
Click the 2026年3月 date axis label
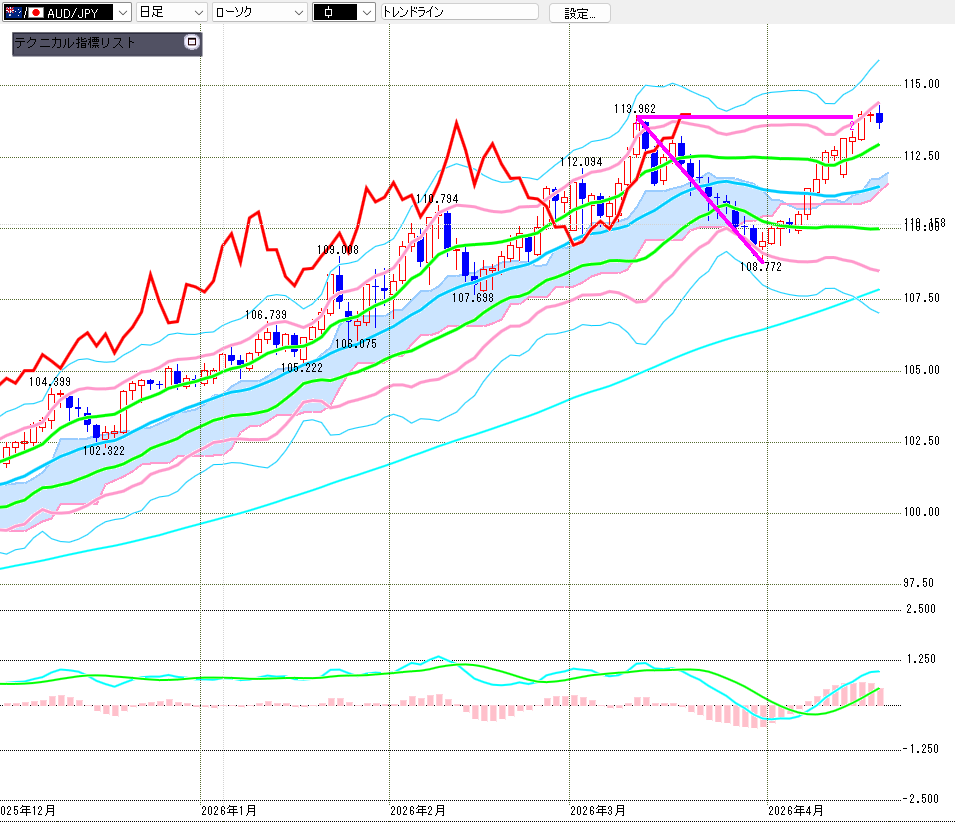597,809
